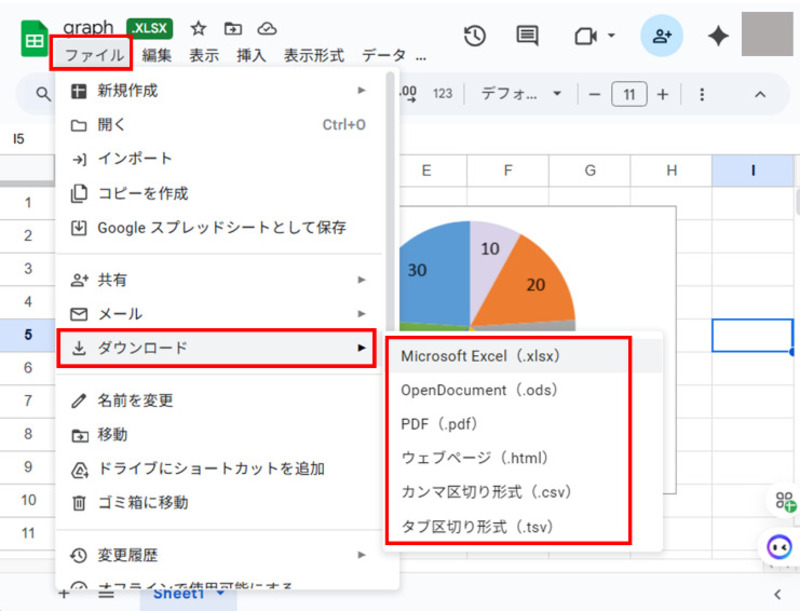This screenshot has width=800, height=611.
Task: Expand the font family dropdown
Action: [x=520, y=94]
